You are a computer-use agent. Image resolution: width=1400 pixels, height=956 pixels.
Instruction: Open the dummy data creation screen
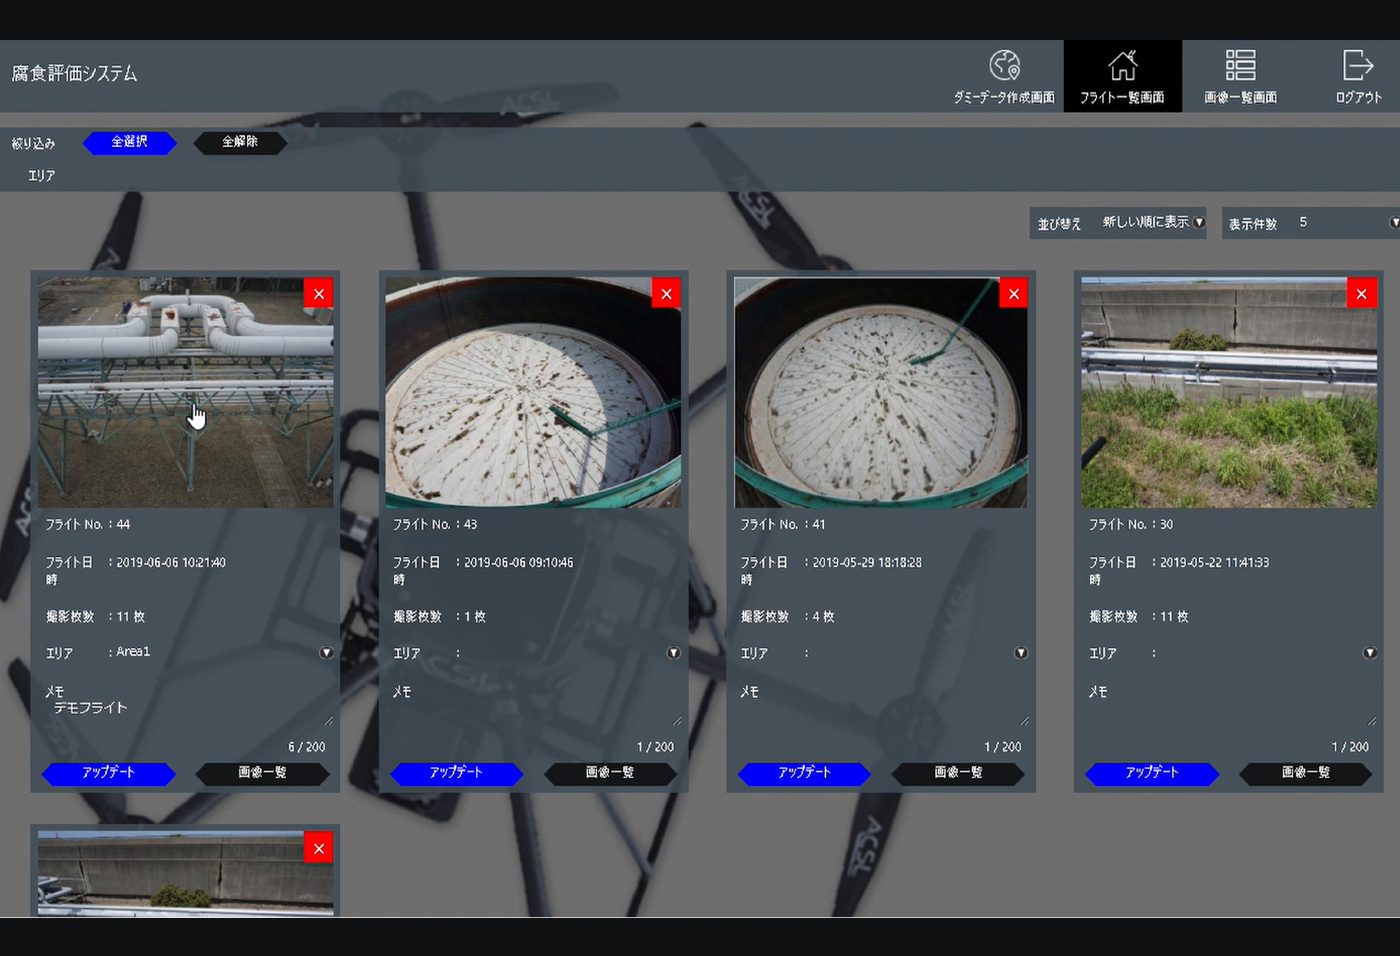(1004, 76)
